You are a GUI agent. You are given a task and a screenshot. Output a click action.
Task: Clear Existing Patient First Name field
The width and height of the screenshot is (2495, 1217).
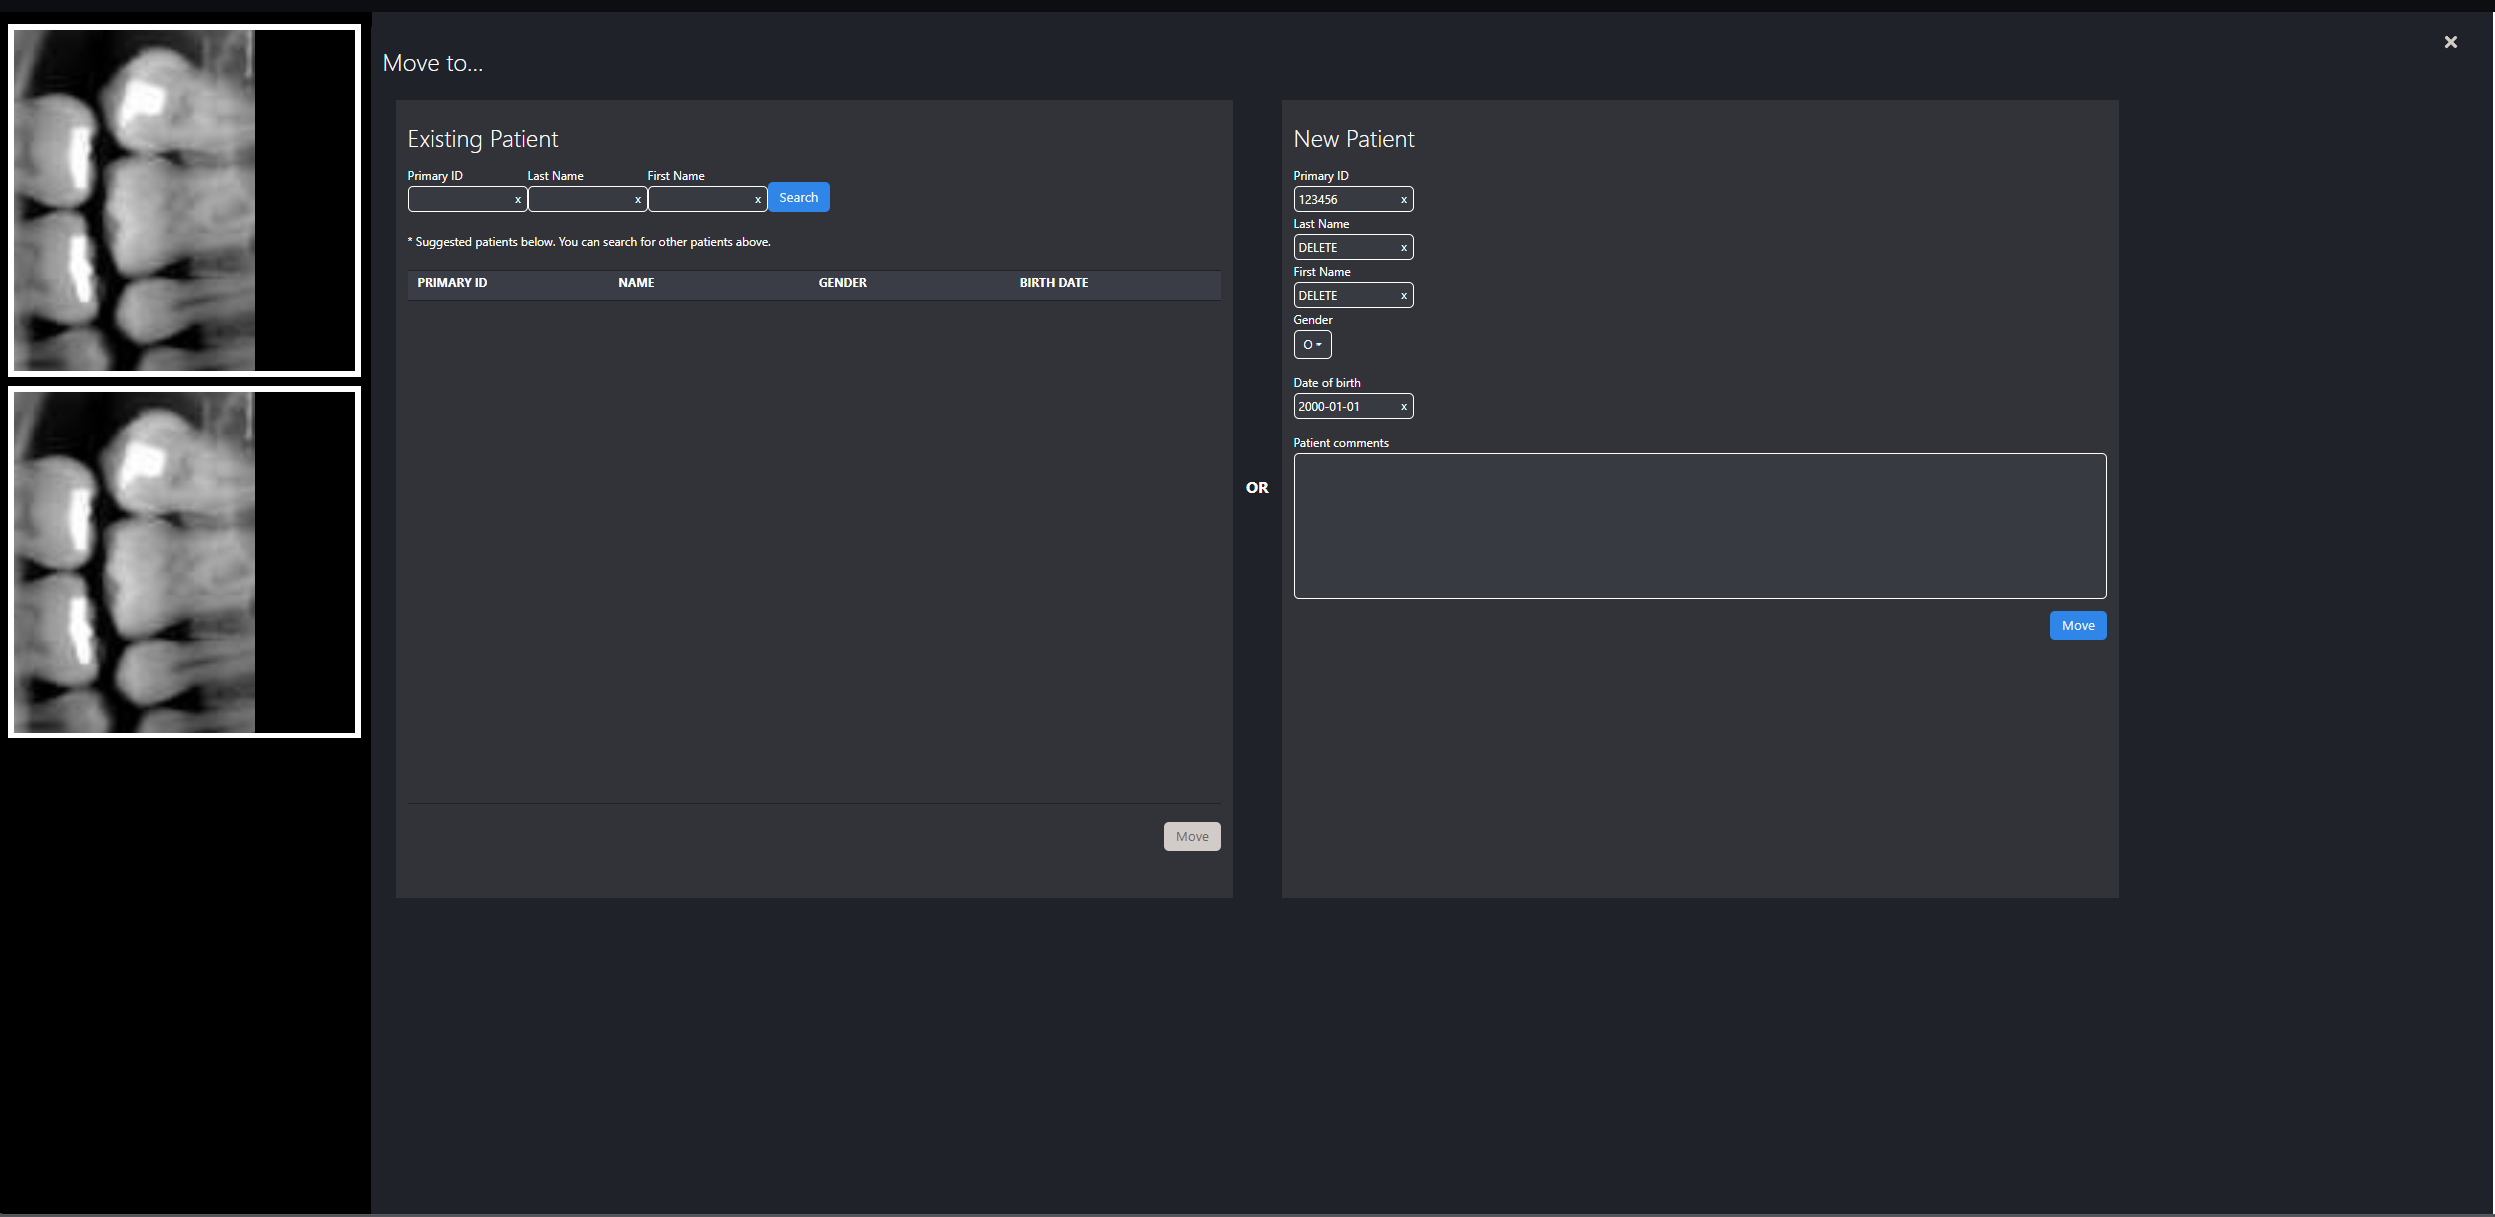click(758, 200)
